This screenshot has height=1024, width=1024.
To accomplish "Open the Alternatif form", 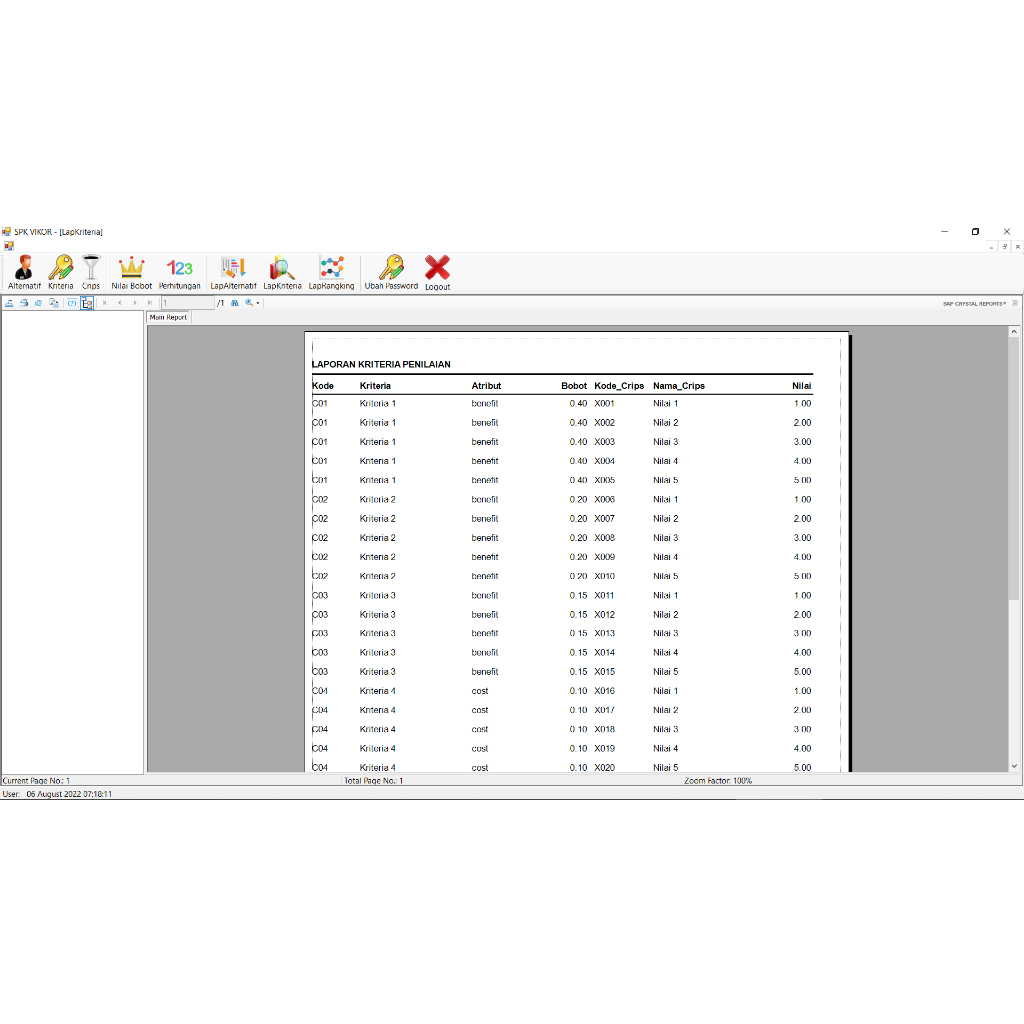I will (x=24, y=272).
